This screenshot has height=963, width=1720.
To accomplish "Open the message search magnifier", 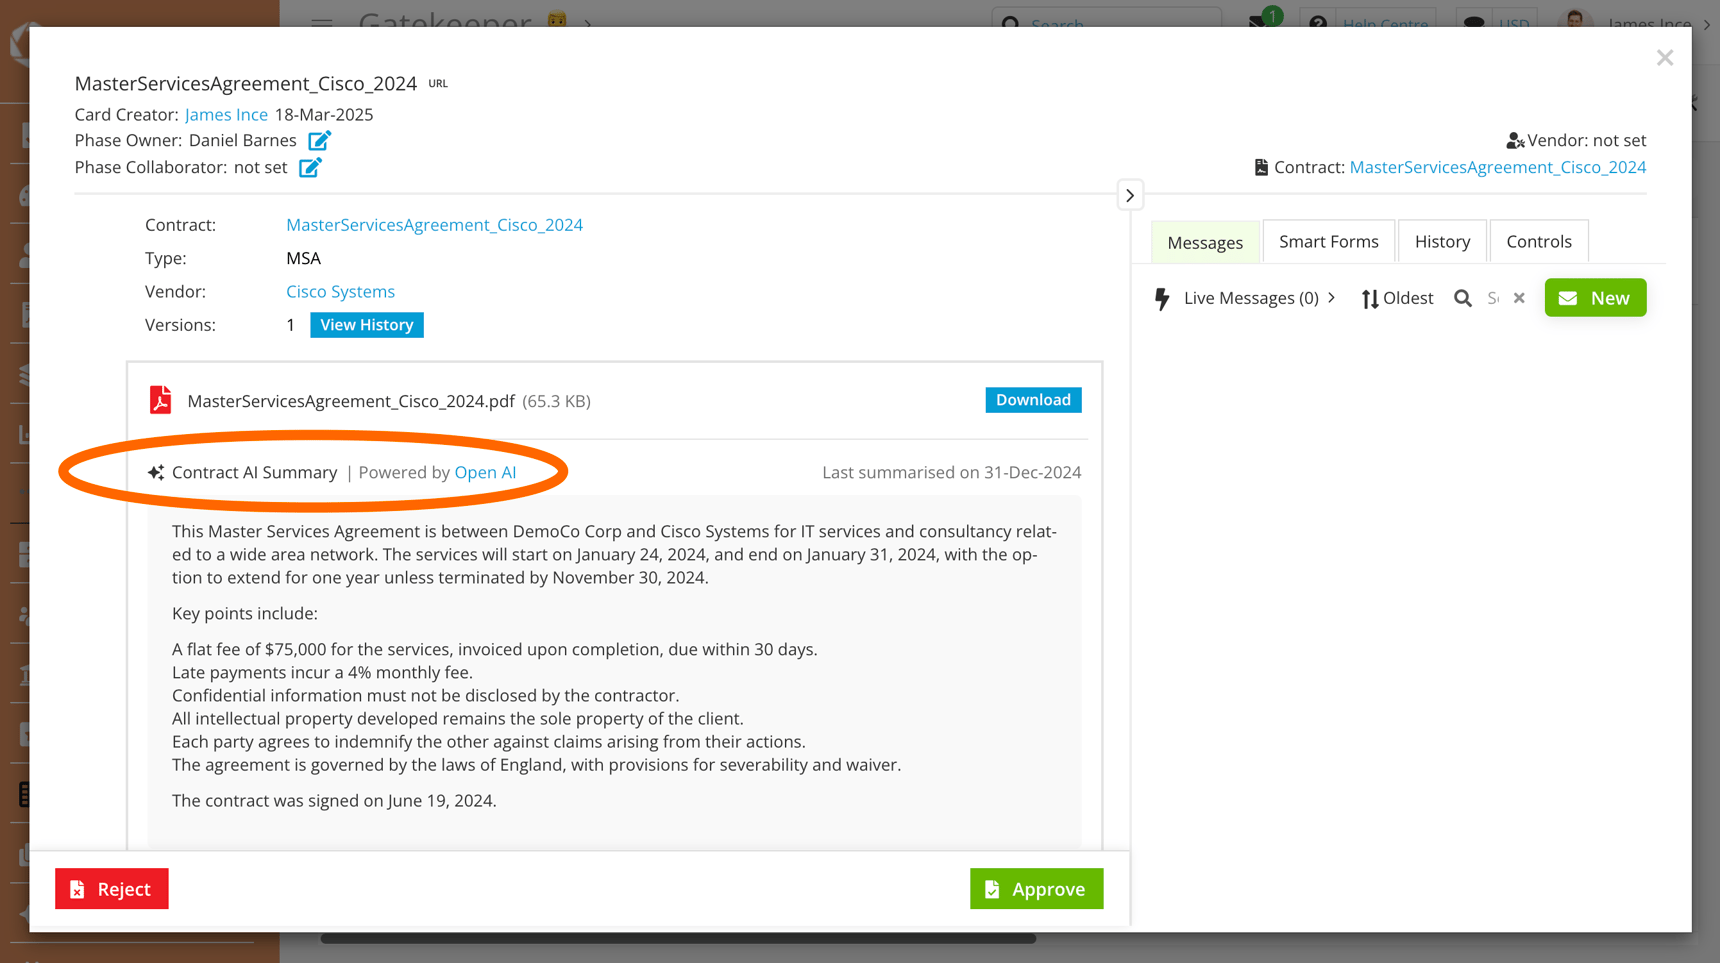I will coord(1463,298).
